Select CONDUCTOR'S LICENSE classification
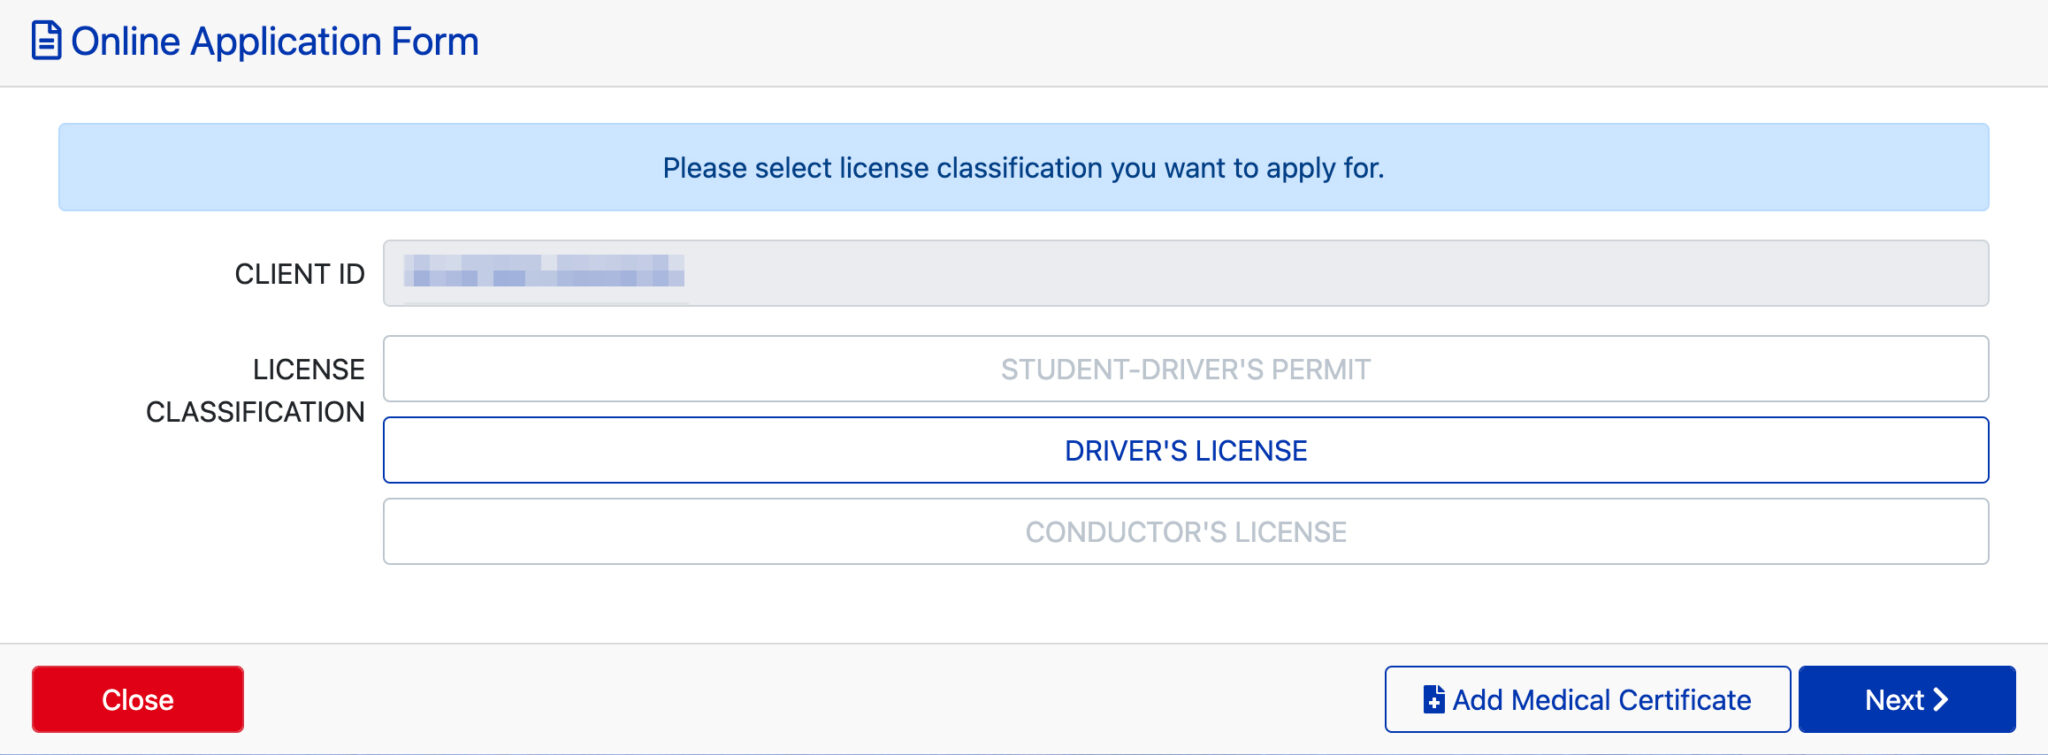Screen dimensions: 2048x755 (x=1185, y=531)
